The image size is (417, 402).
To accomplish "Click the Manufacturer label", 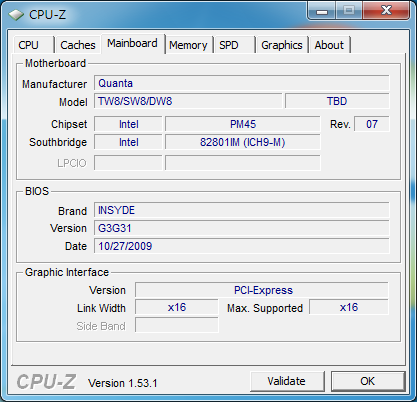I will click(x=54, y=84).
